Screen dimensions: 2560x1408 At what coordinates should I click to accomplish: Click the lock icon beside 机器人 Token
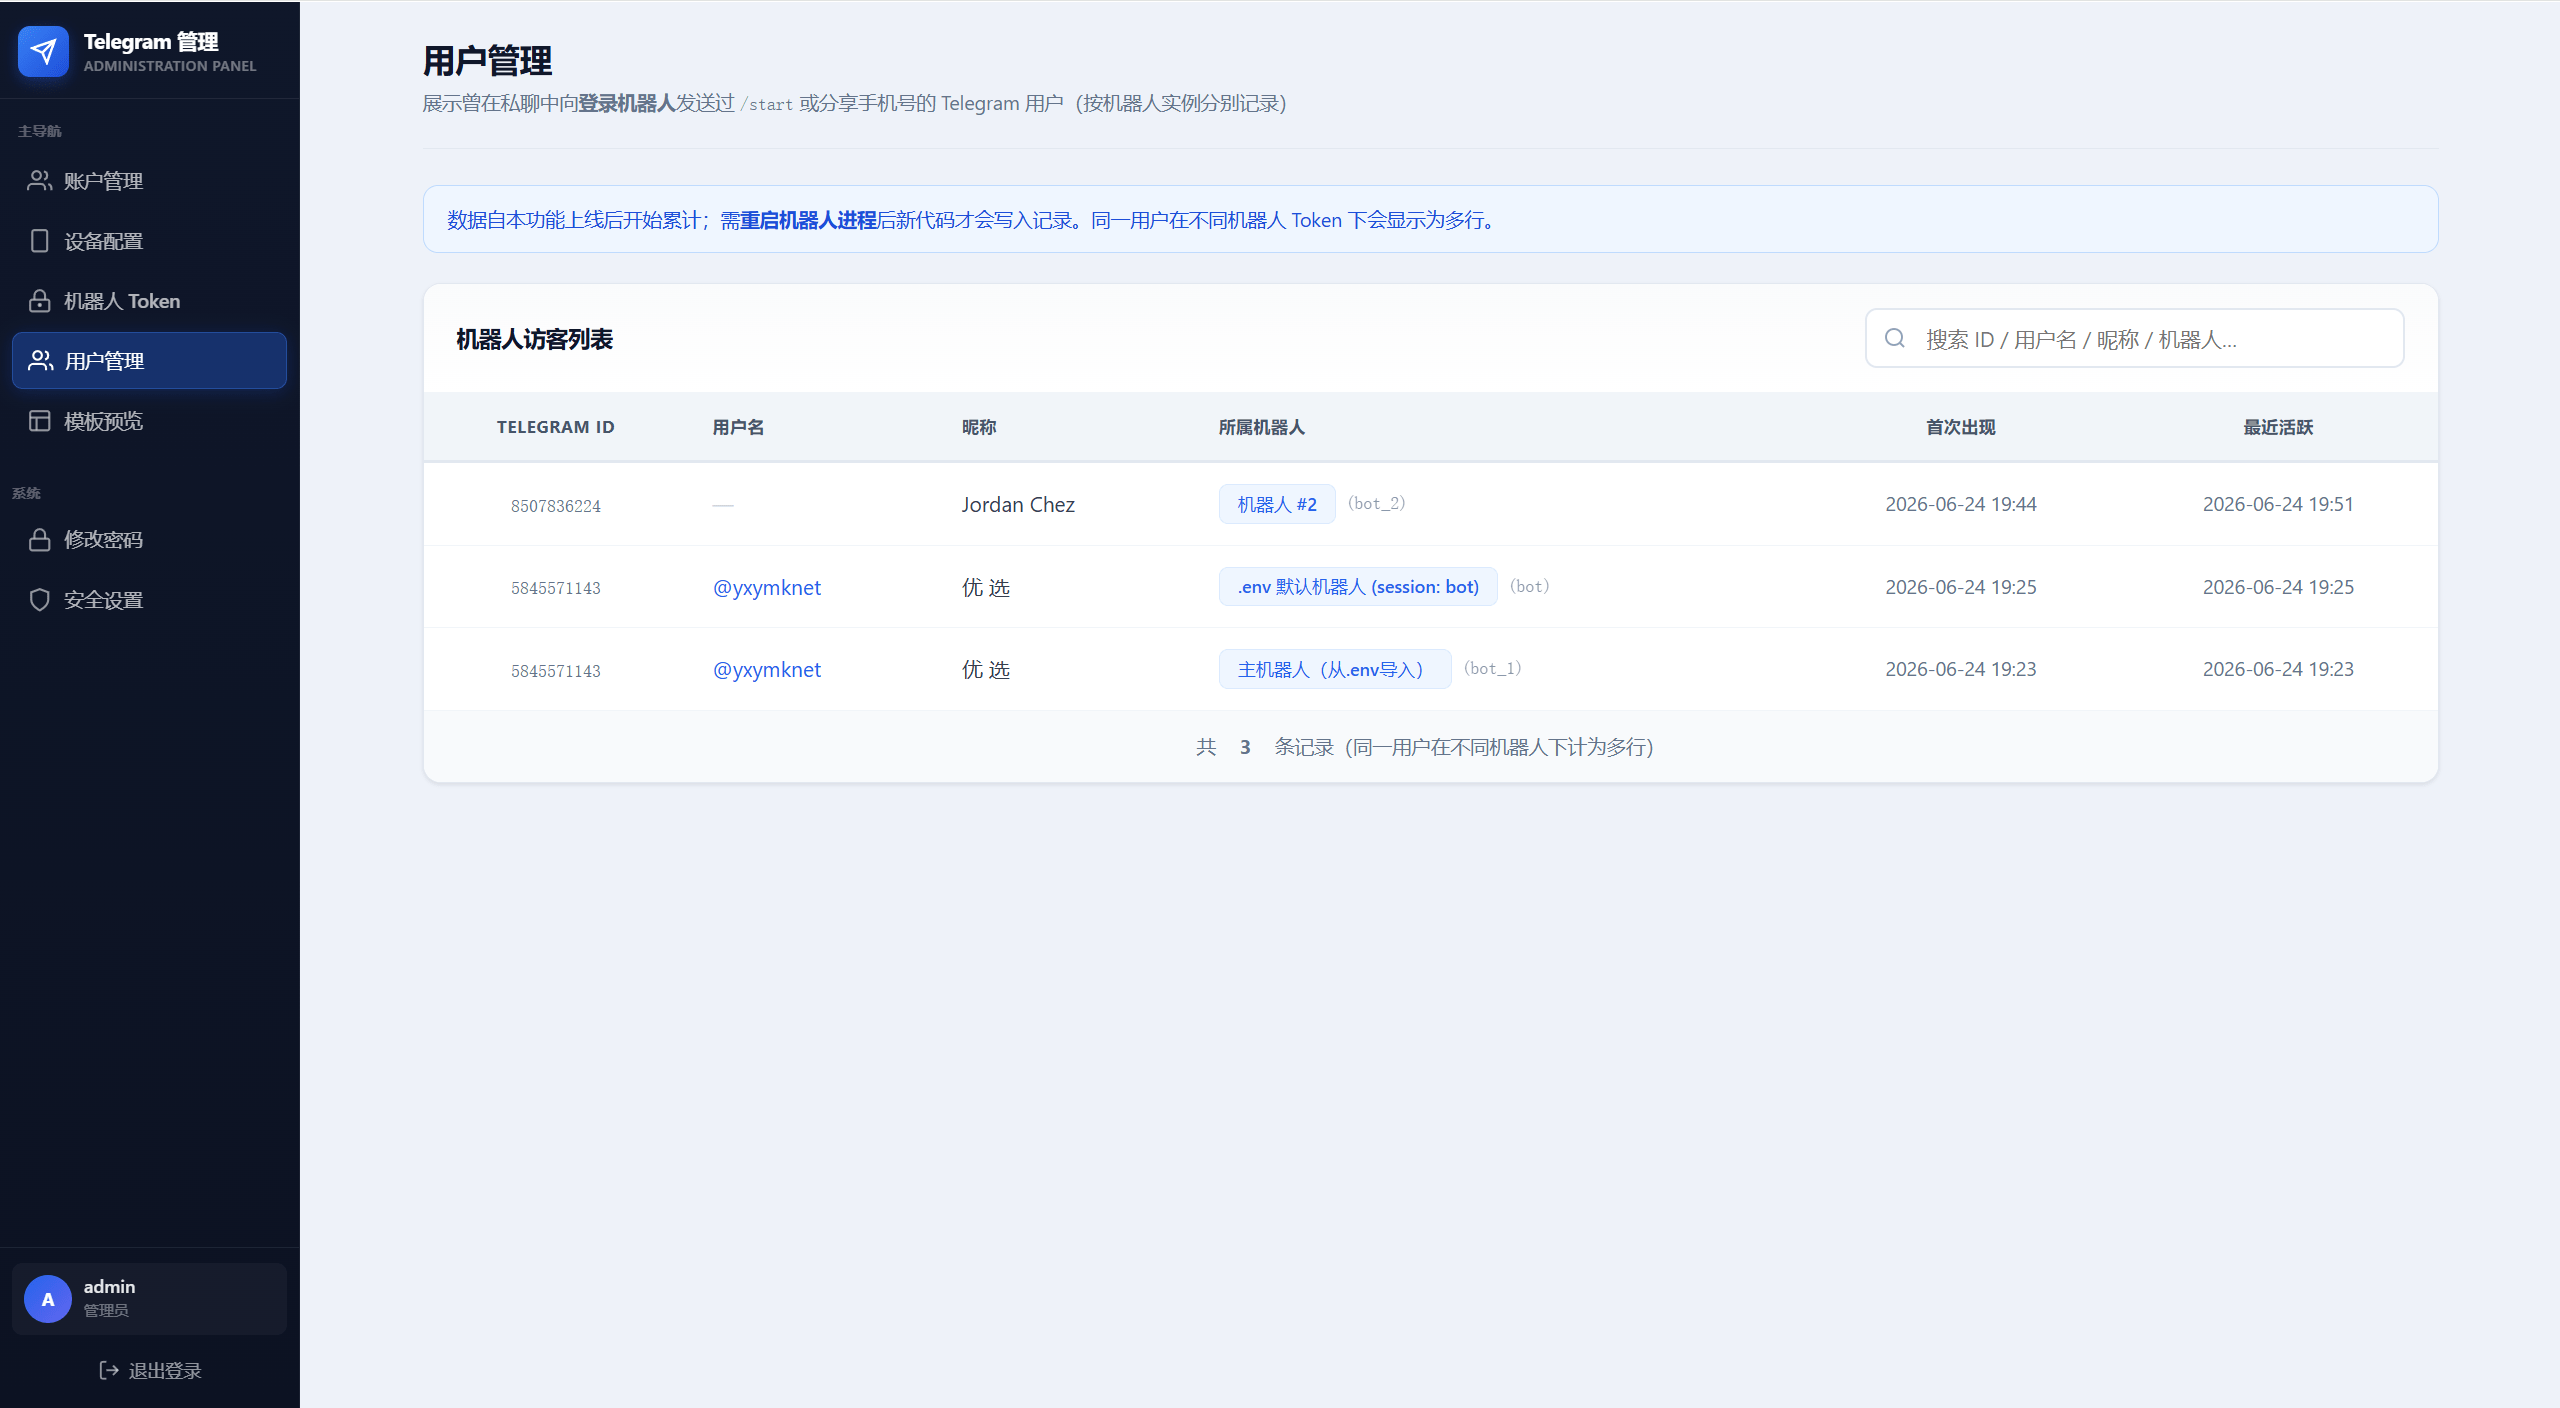39,301
